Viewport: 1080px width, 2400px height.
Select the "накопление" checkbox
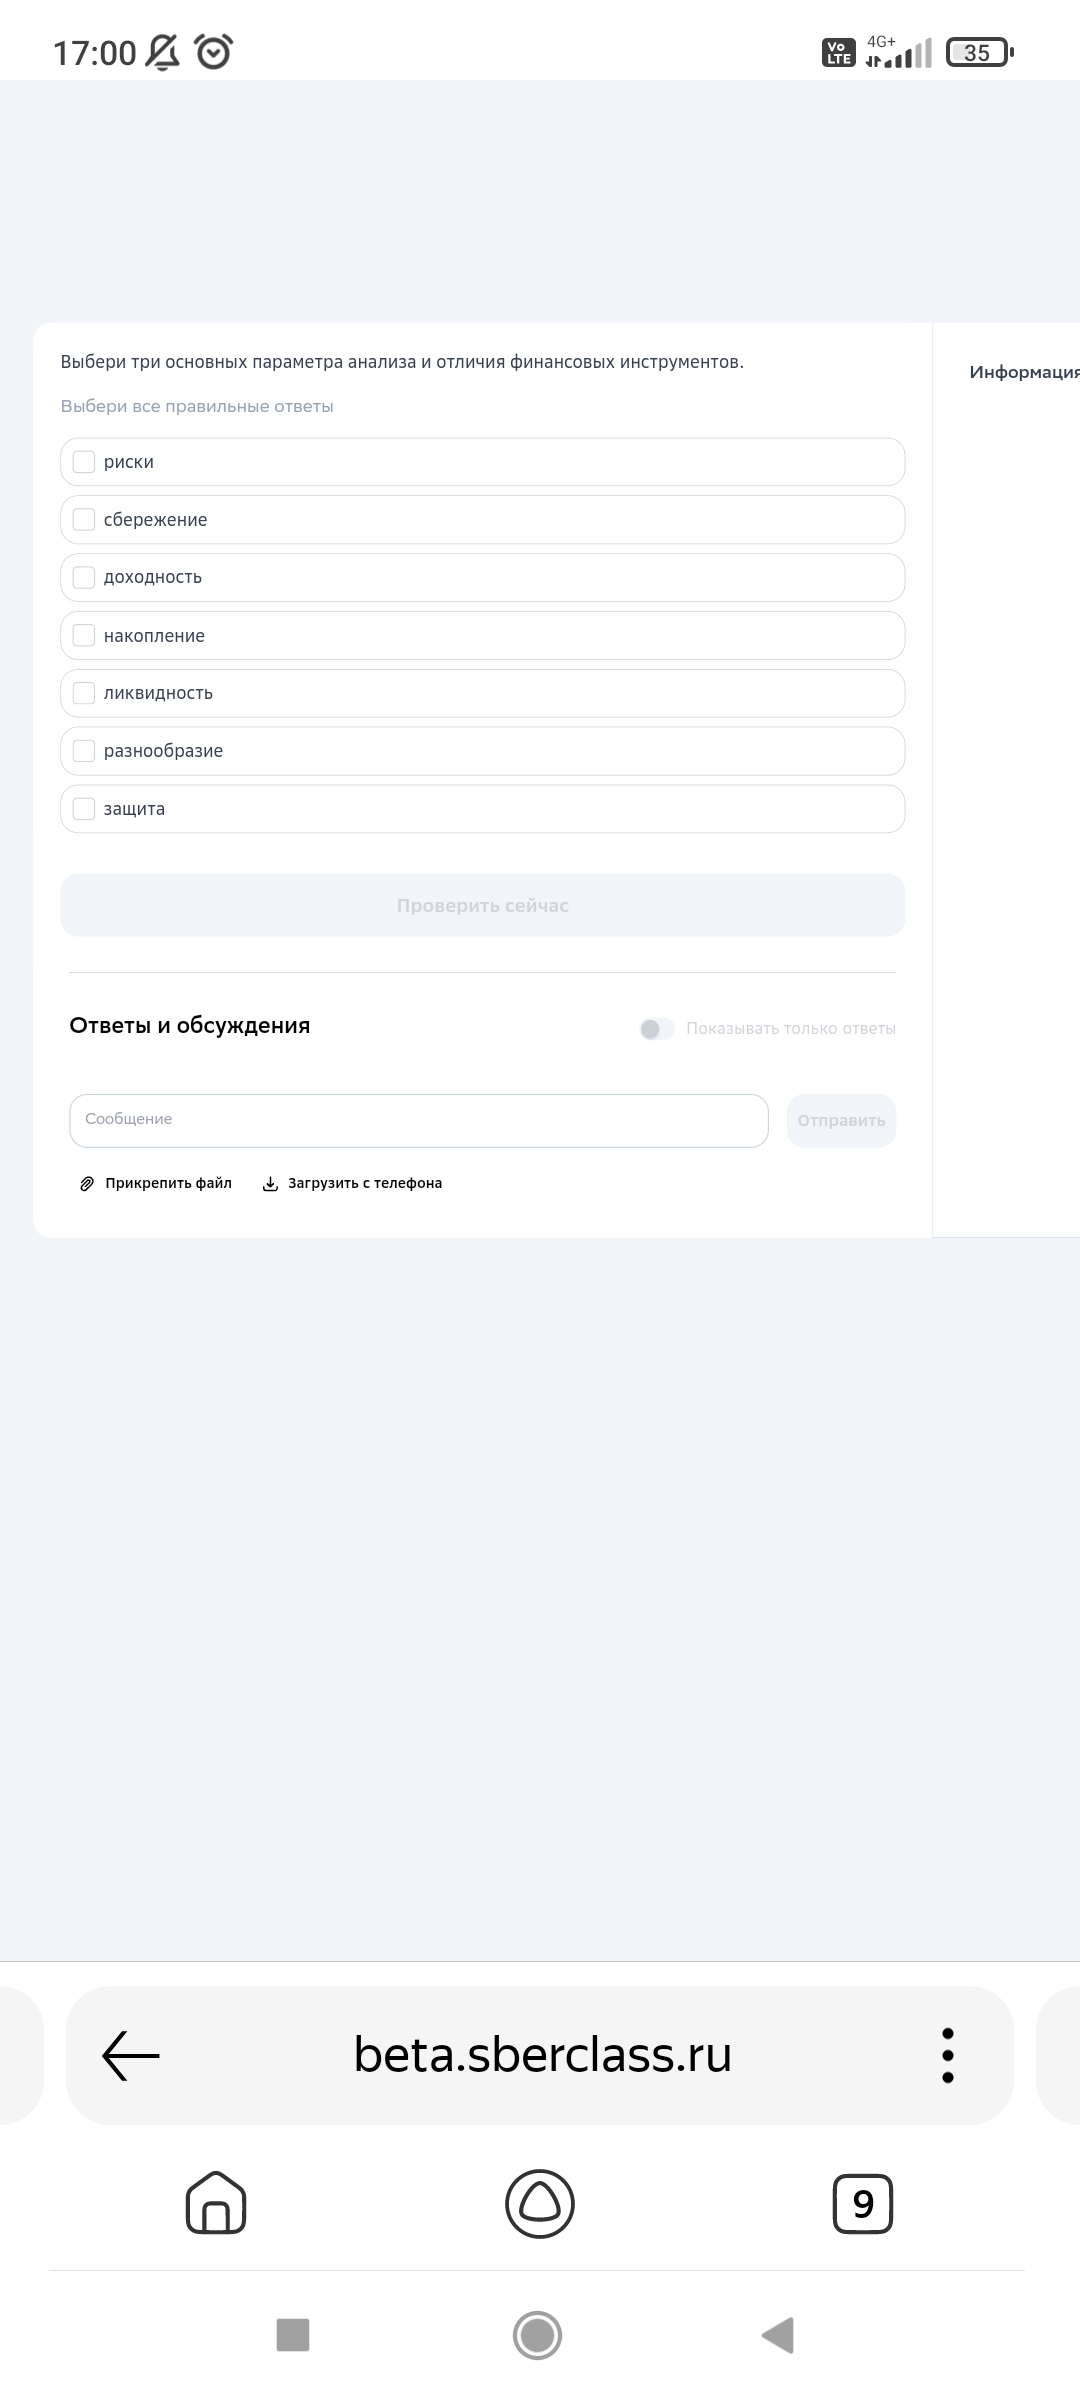pos(84,636)
